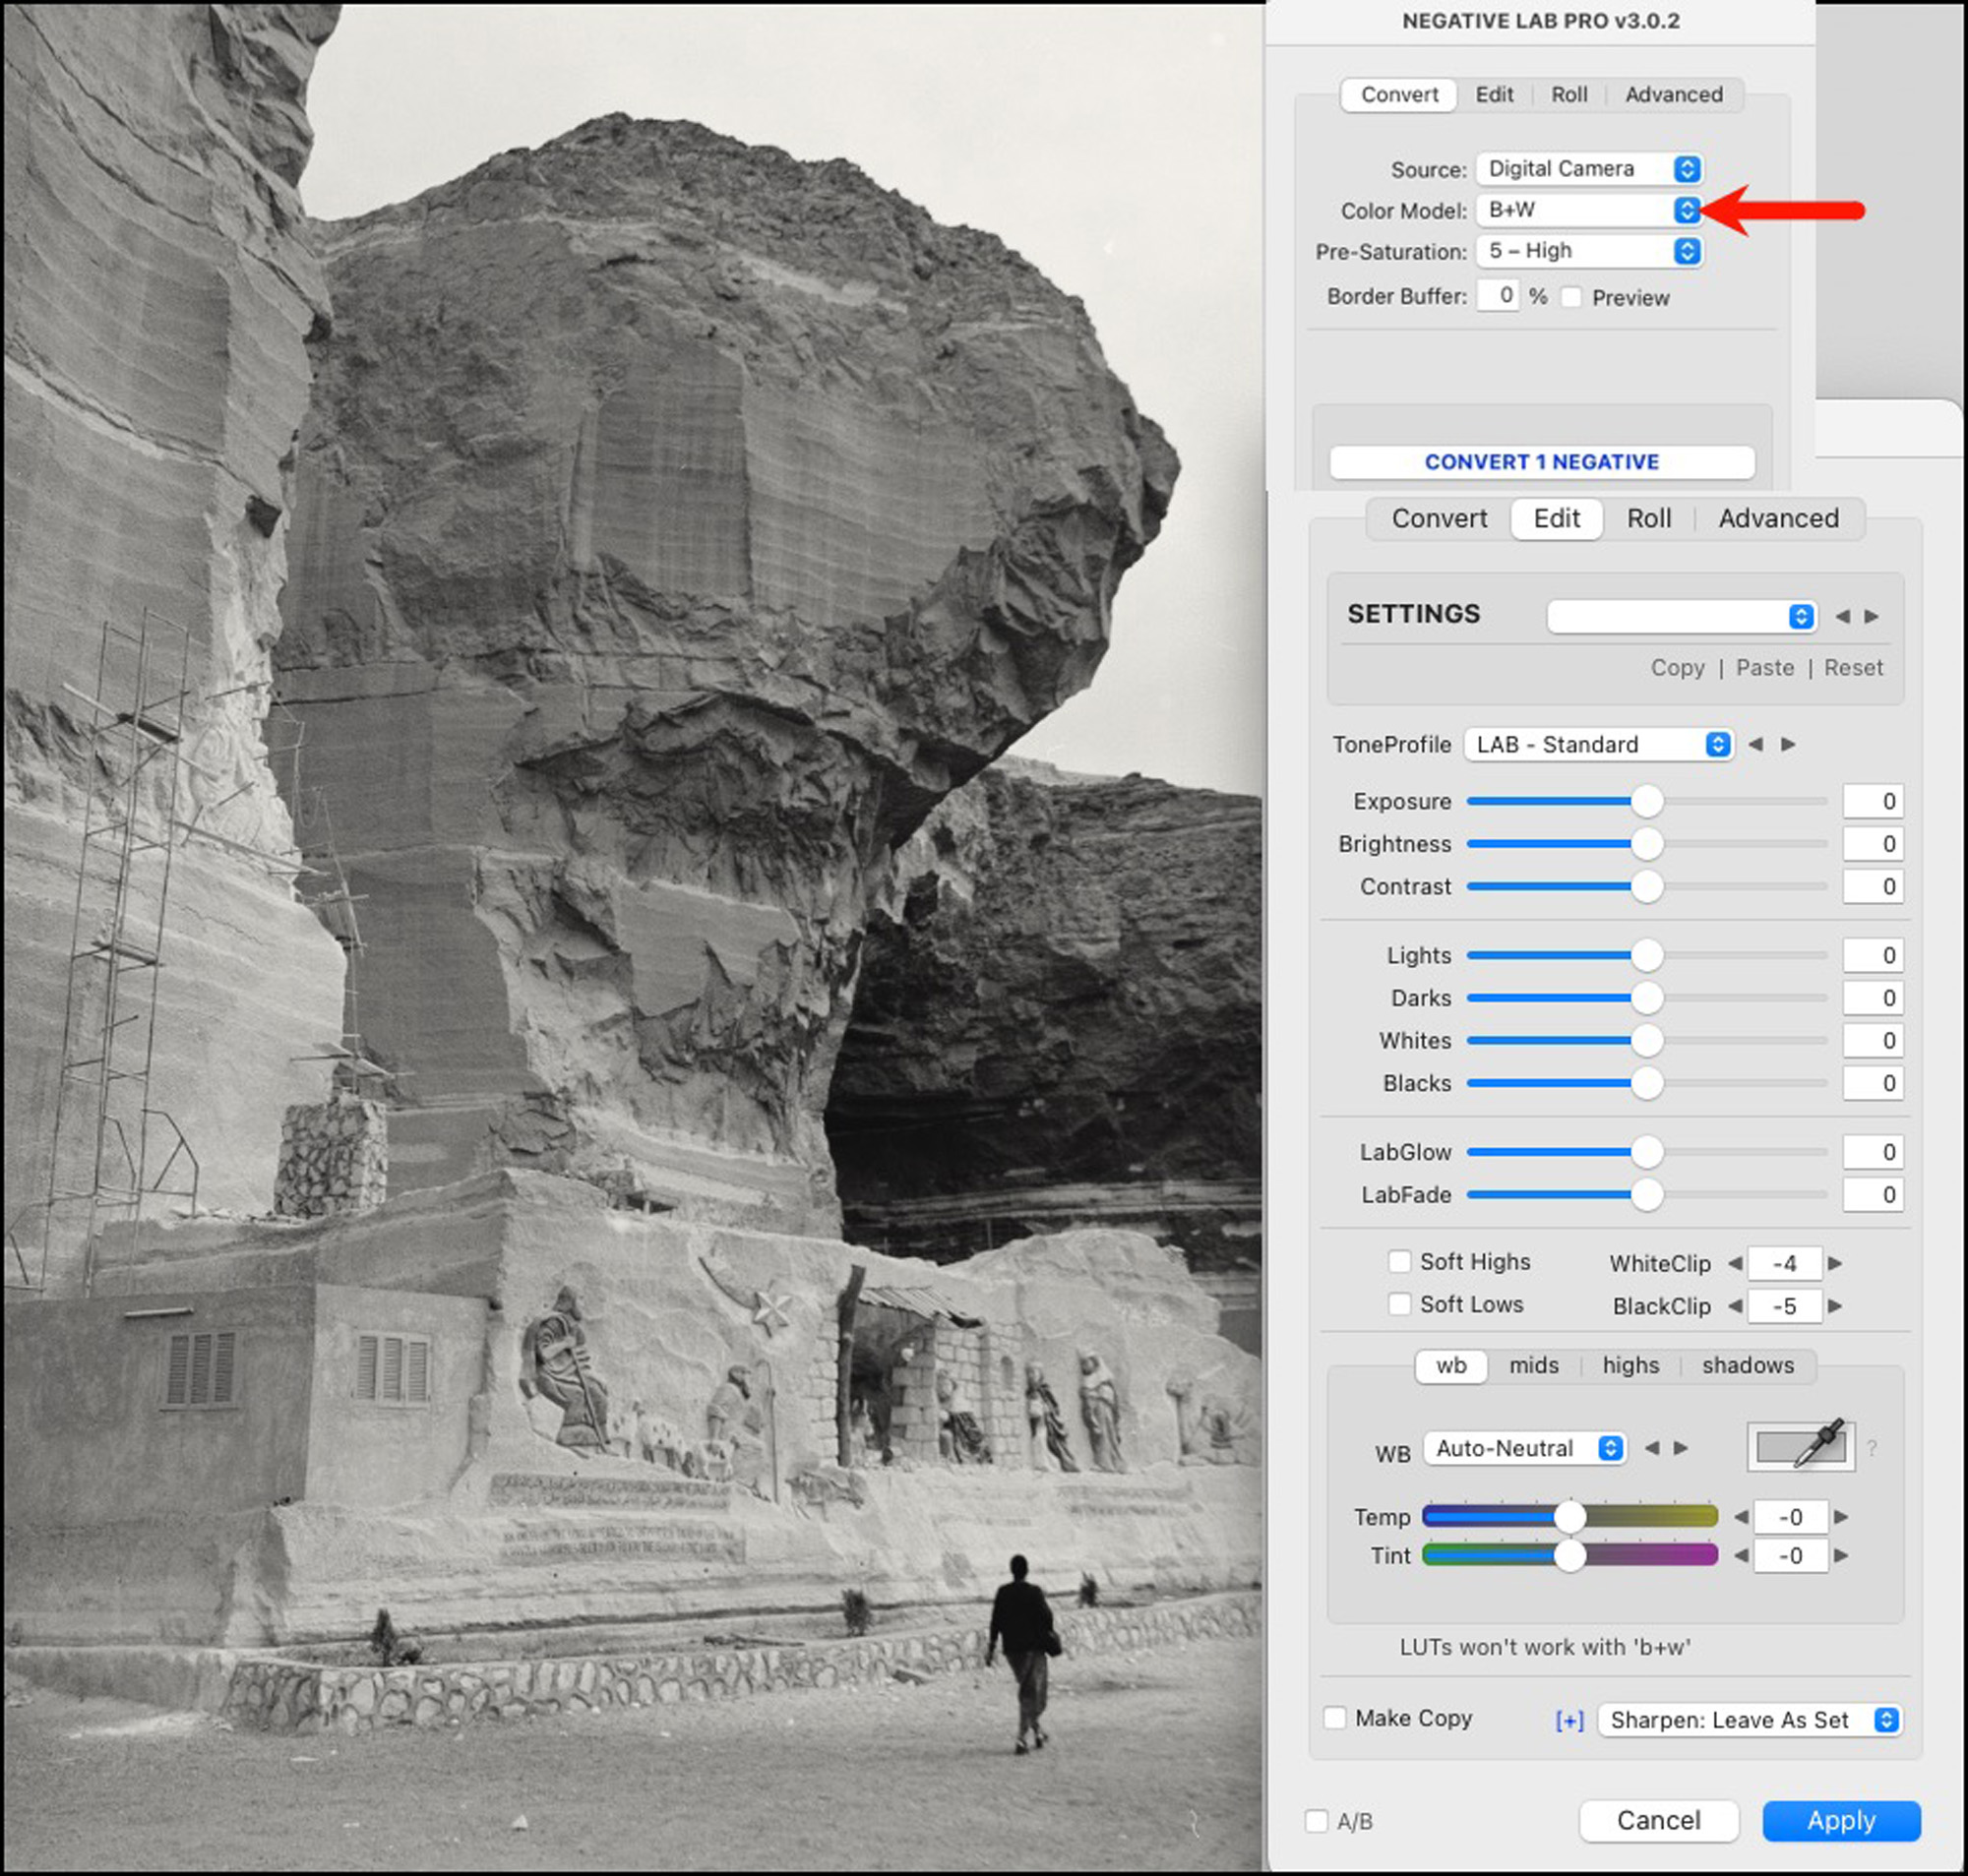
Task: Open Source dropdown showing Digital Camera
Action: [x=1590, y=169]
